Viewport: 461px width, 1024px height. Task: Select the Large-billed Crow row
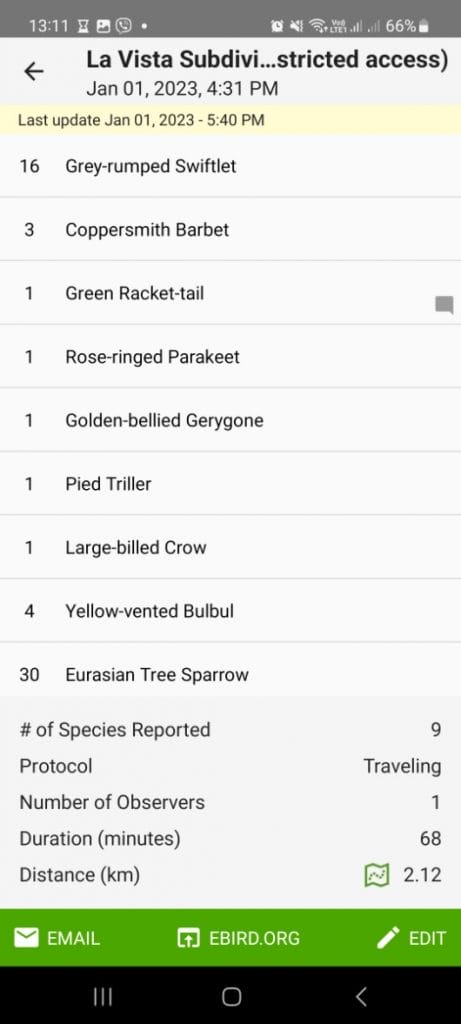click(230, 547)
